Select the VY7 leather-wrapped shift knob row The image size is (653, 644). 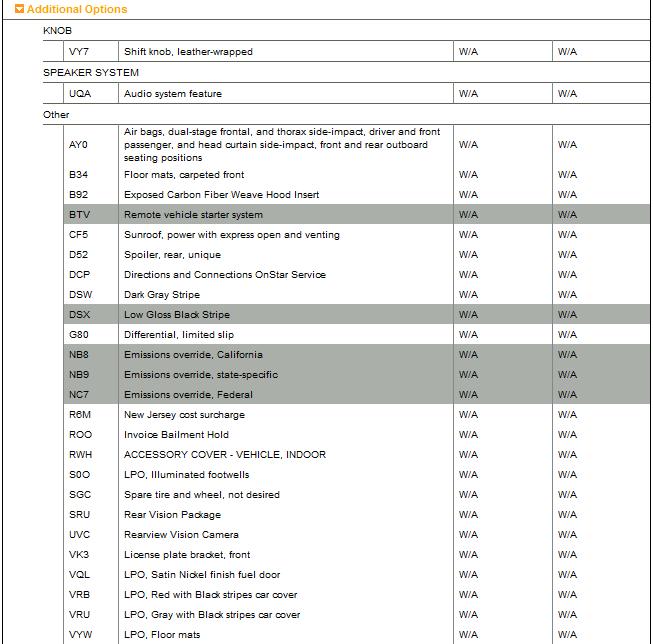188,52
